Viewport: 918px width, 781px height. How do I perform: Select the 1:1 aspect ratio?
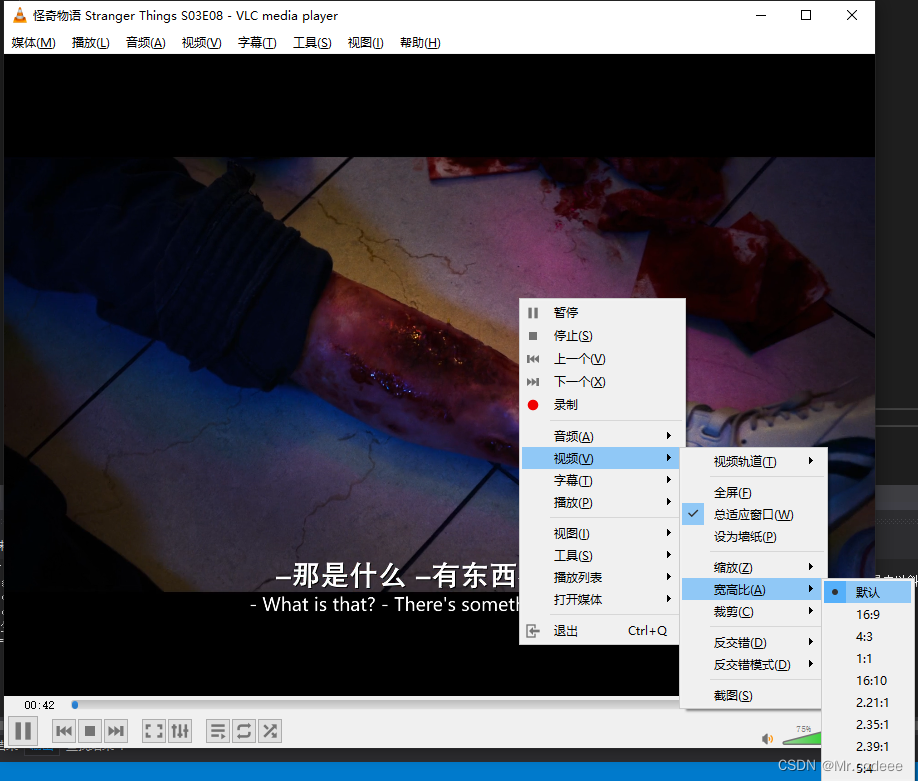tap(868, 659)
